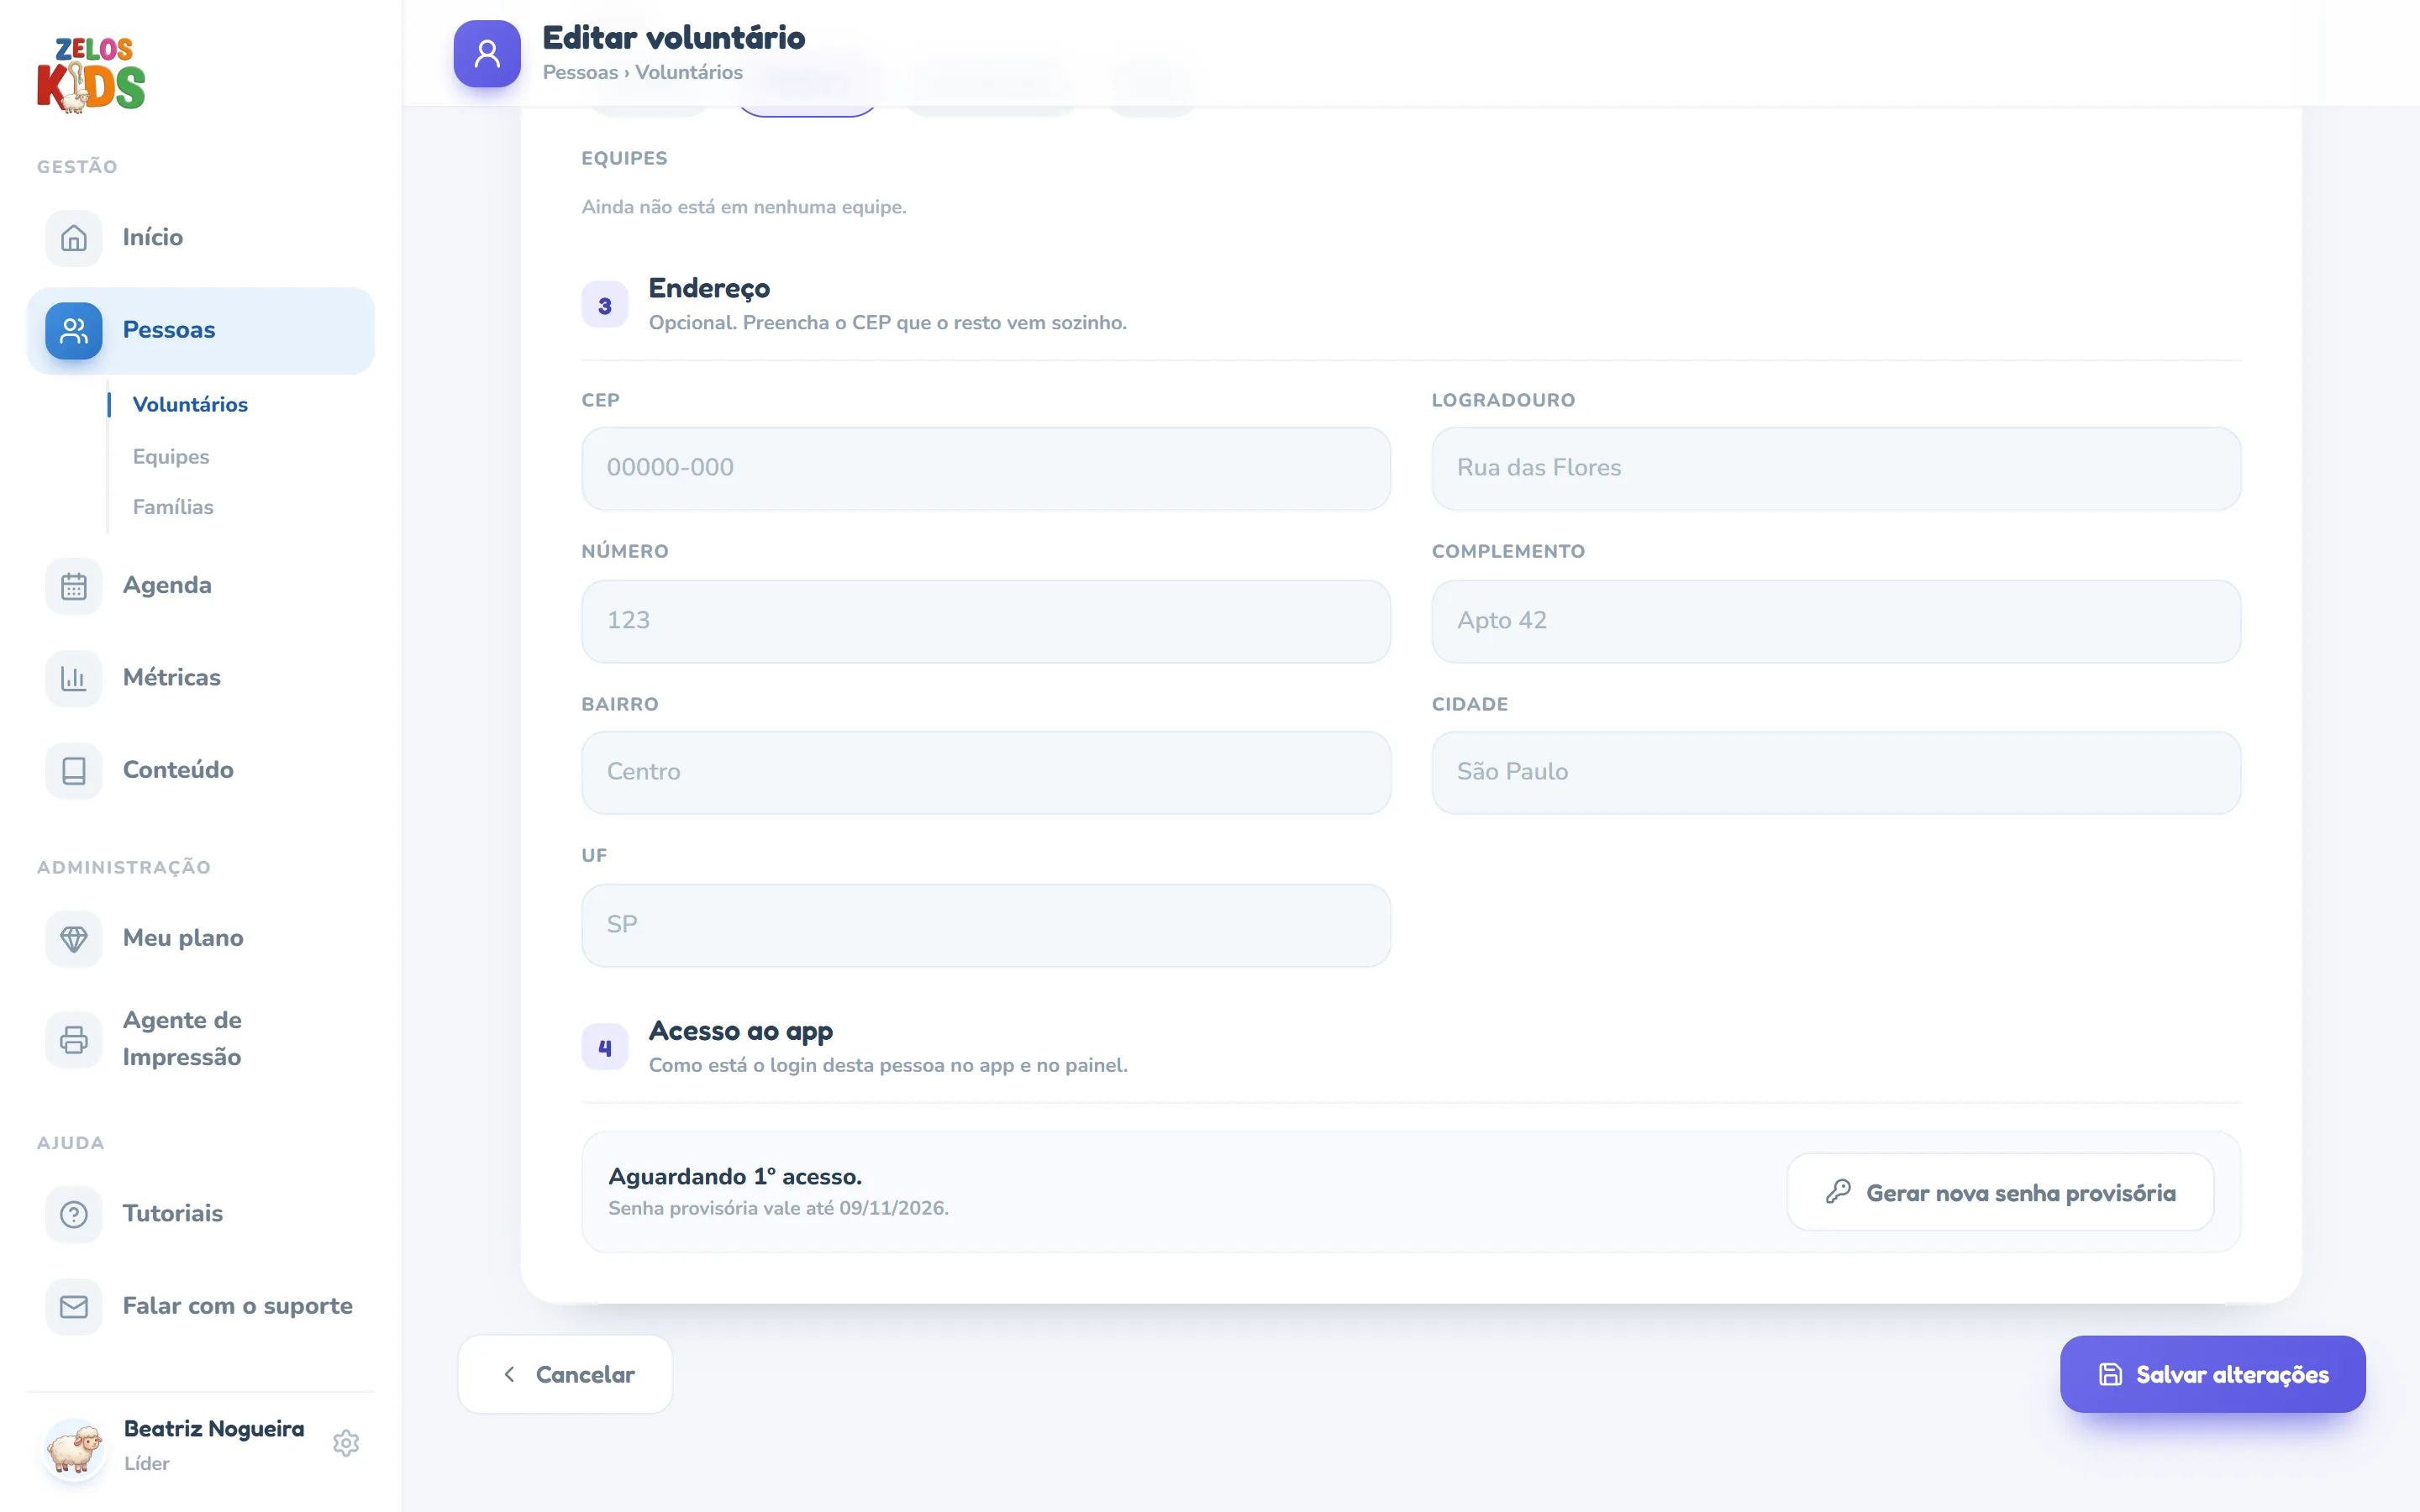Focus the Complemento input field

click(1836, 621)
